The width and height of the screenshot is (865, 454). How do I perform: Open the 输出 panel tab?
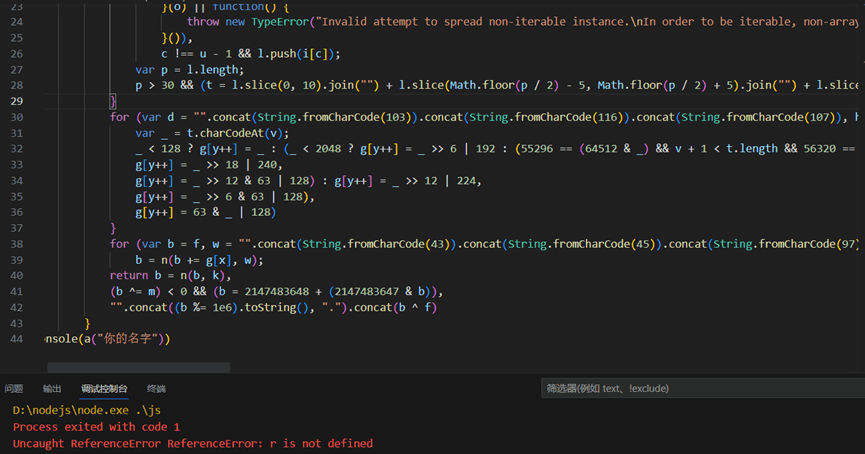click(x=52, y=388)
